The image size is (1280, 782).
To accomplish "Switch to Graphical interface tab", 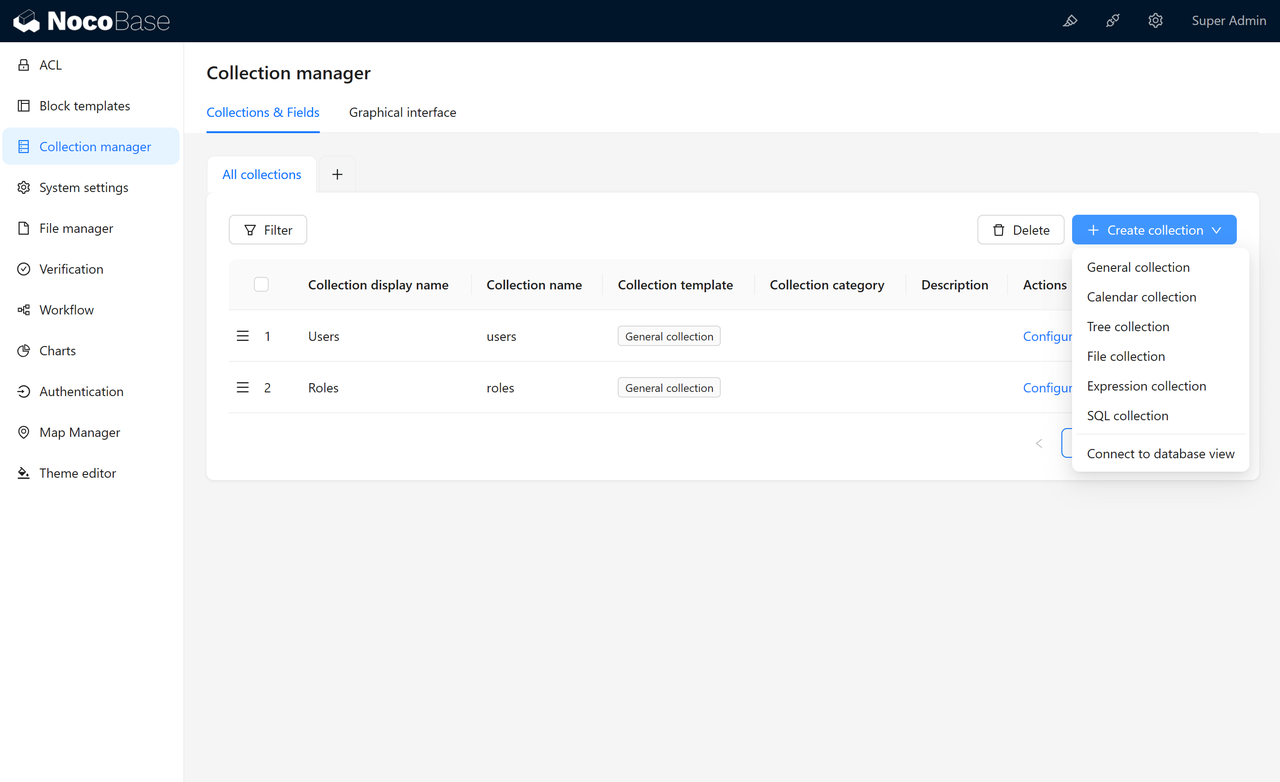I will 402,113.
